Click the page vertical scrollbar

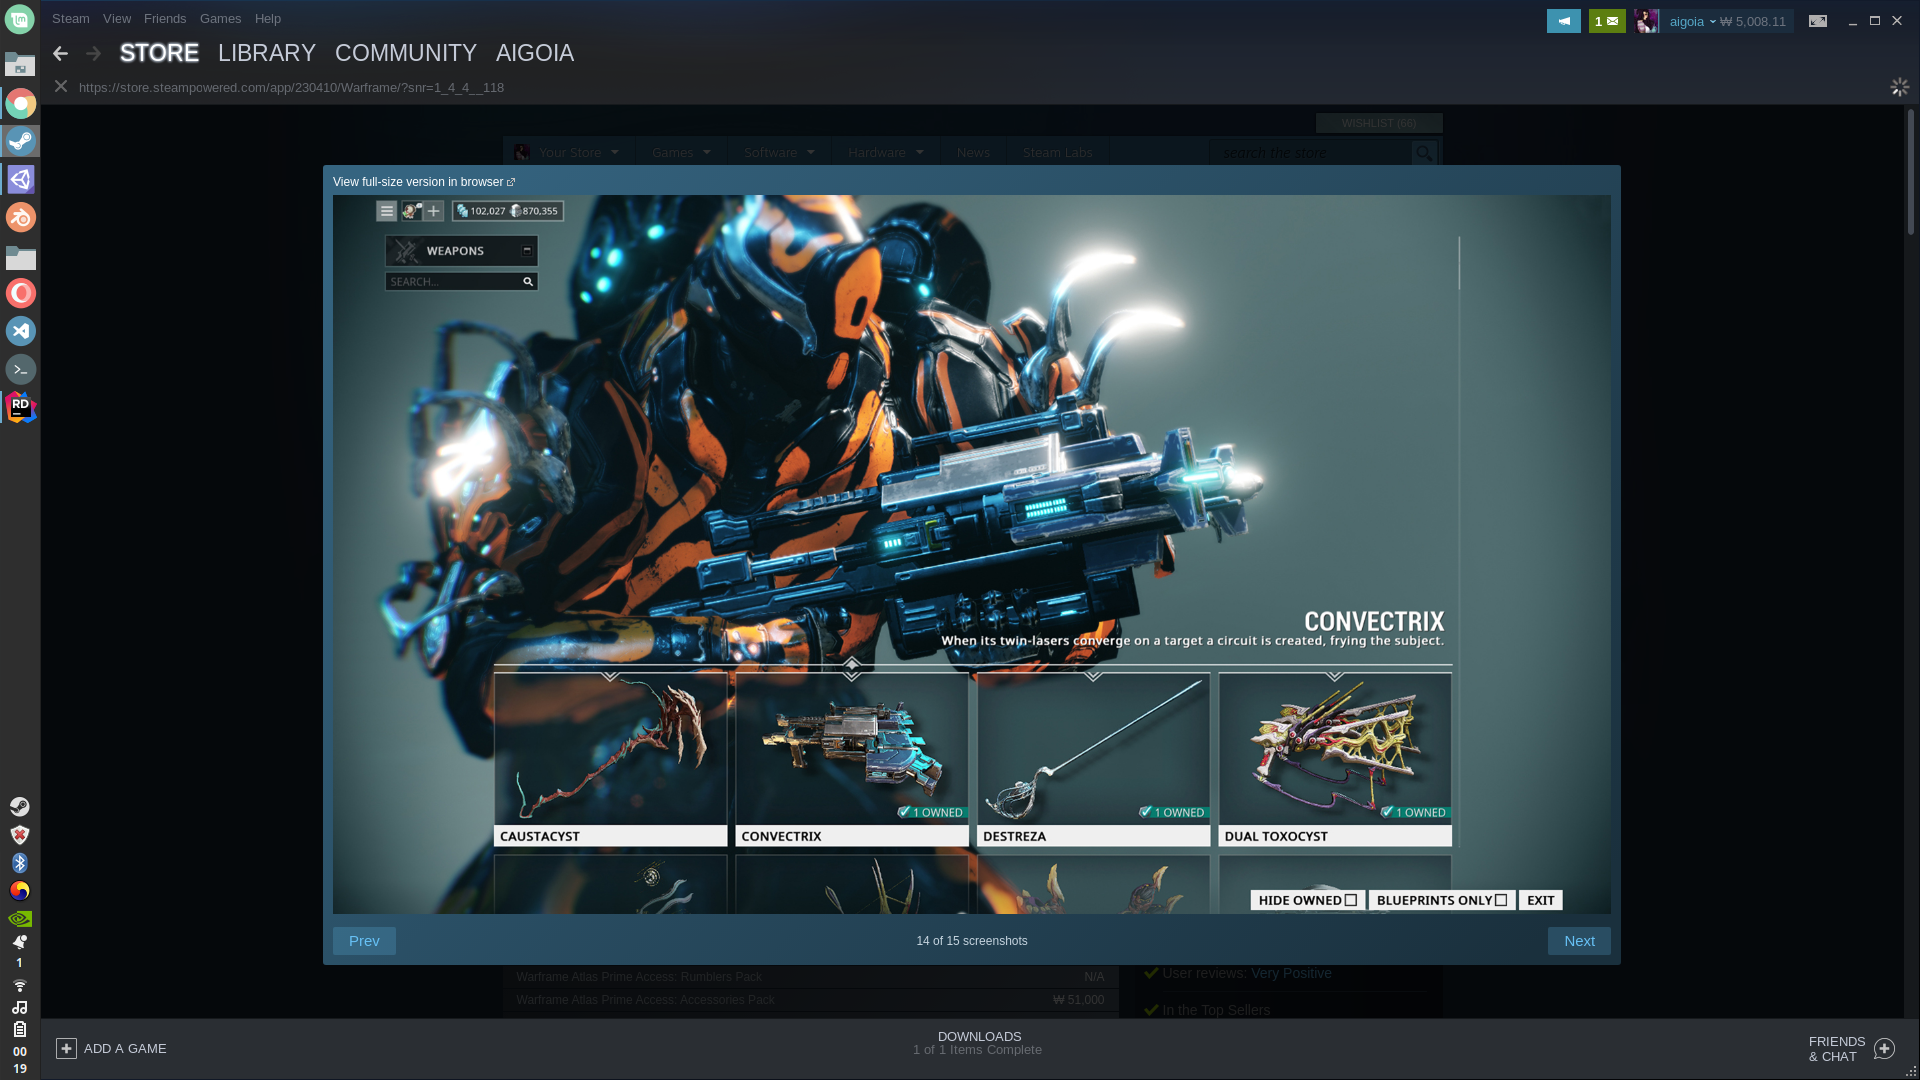[x=1910, y=170]
